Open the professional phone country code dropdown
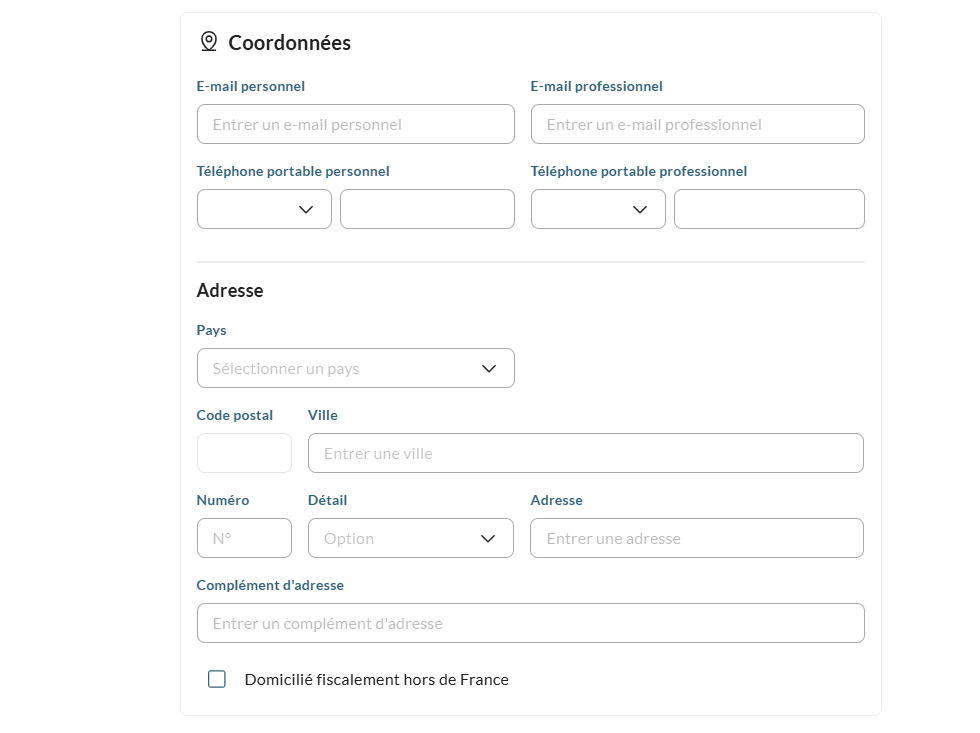Image resolution: width=980 pixels, height=733 pixels. click(x=598, y=209)
